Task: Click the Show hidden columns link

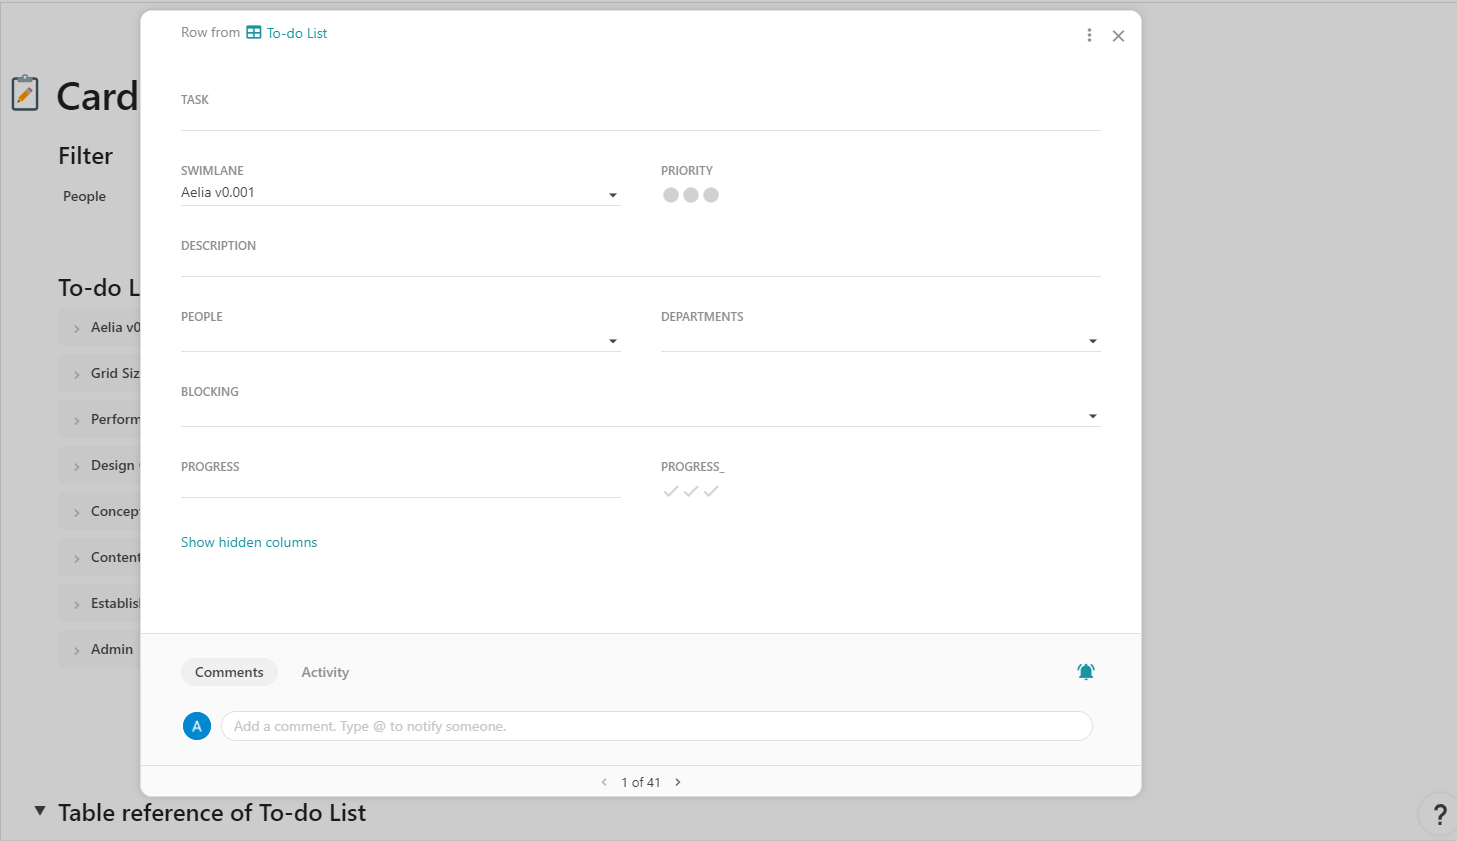Action: 249,542
